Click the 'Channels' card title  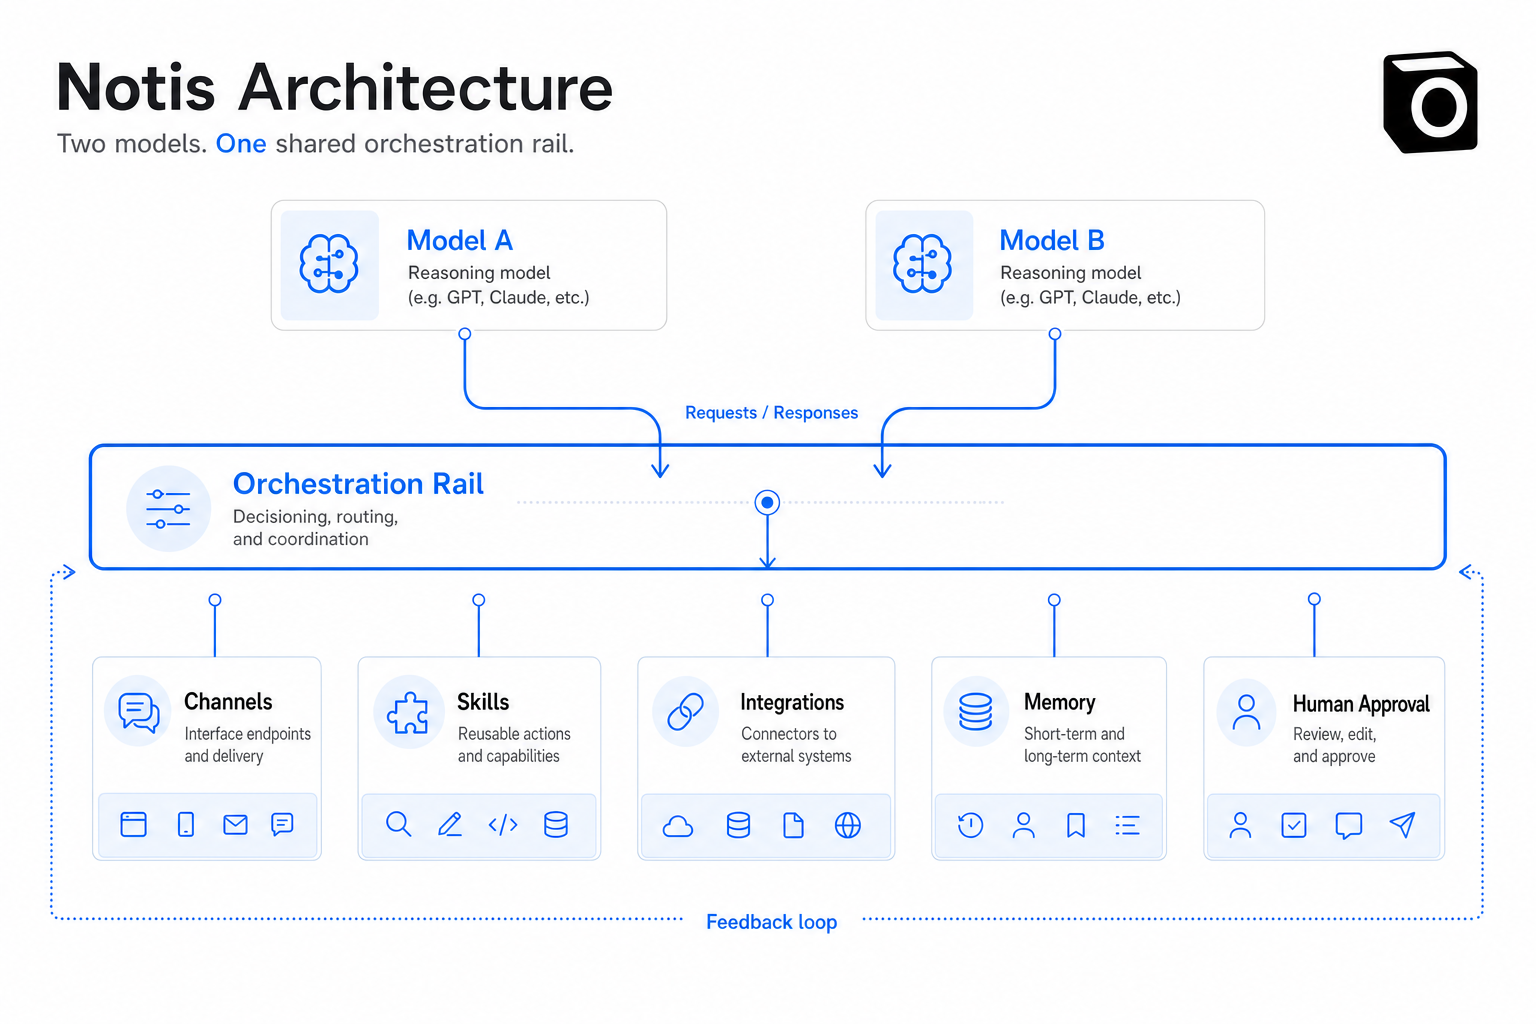(x=228, y=702)
